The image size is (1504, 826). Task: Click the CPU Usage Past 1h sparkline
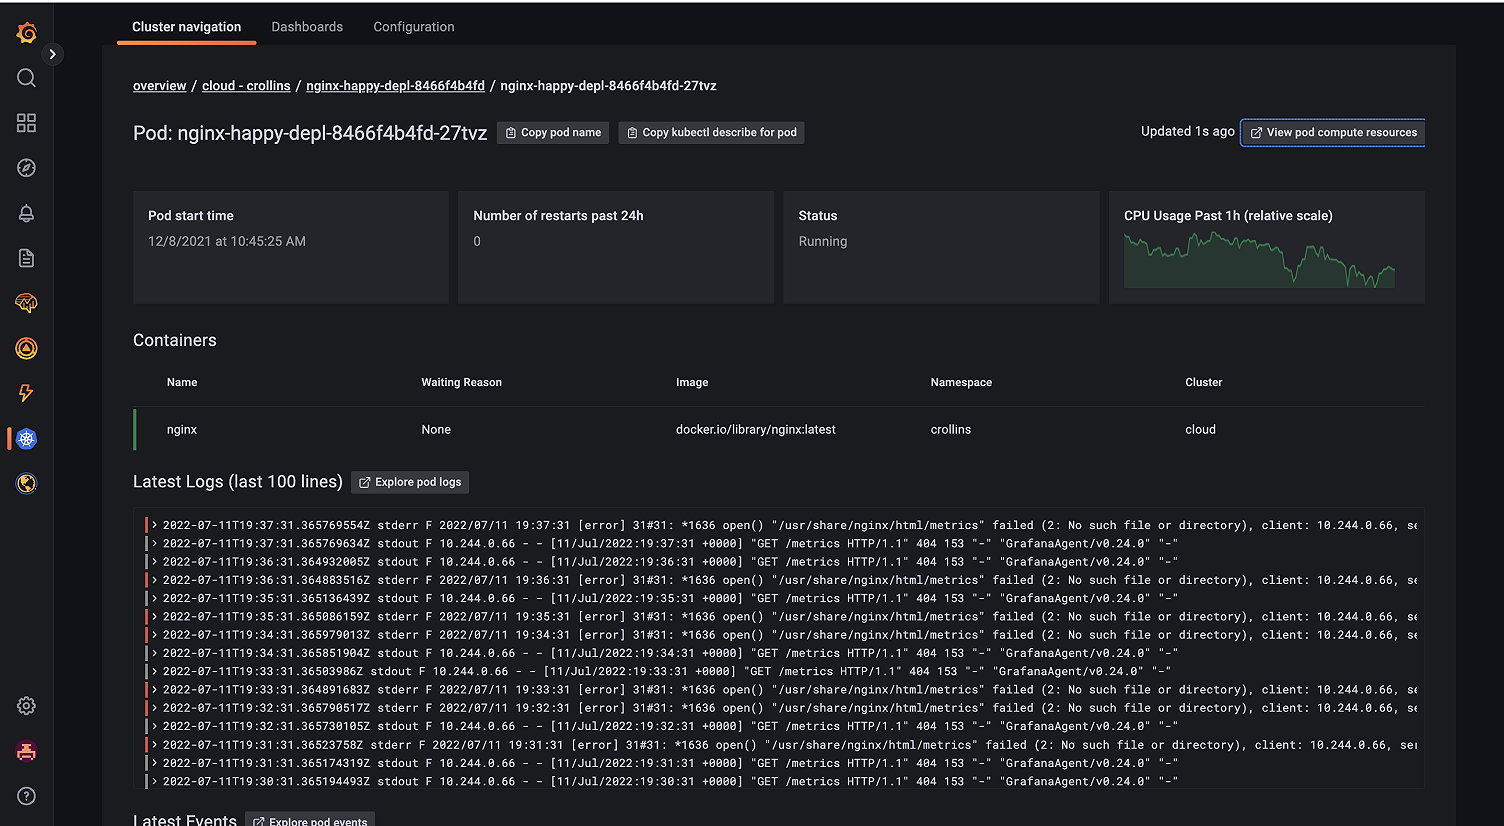[x=1259, y=261]
